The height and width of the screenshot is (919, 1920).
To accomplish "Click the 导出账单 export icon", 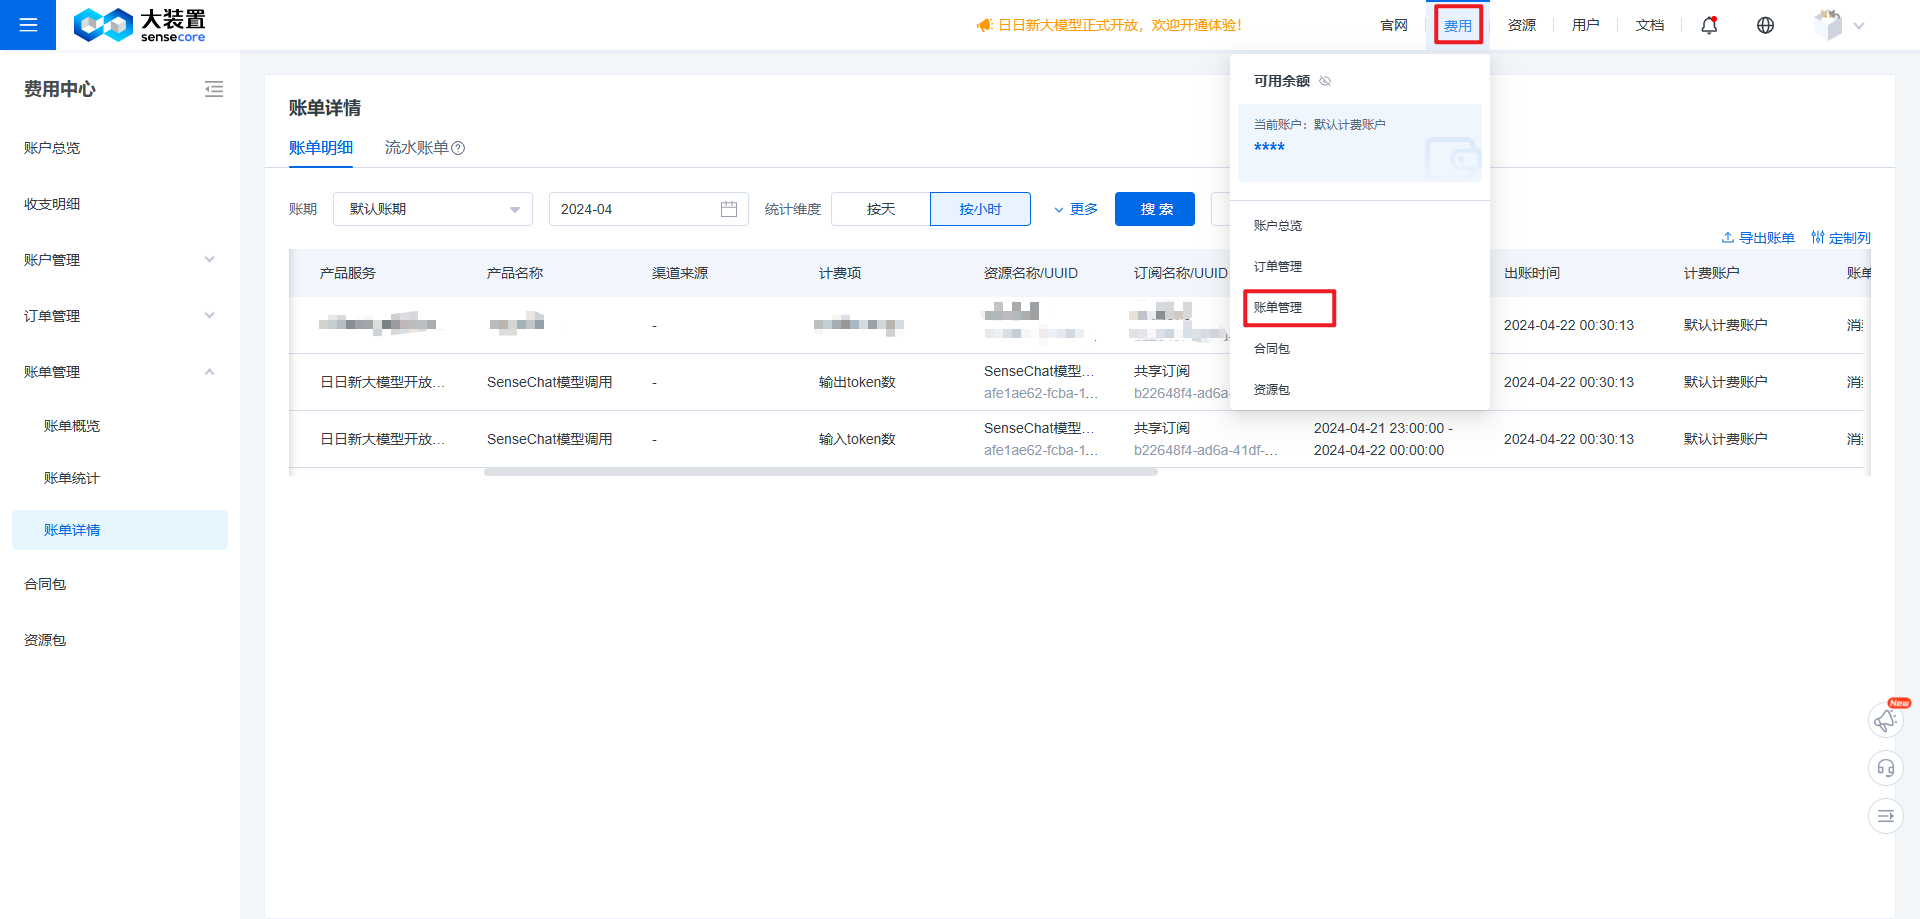I will pyautogui.click(x=1727, y=237).
